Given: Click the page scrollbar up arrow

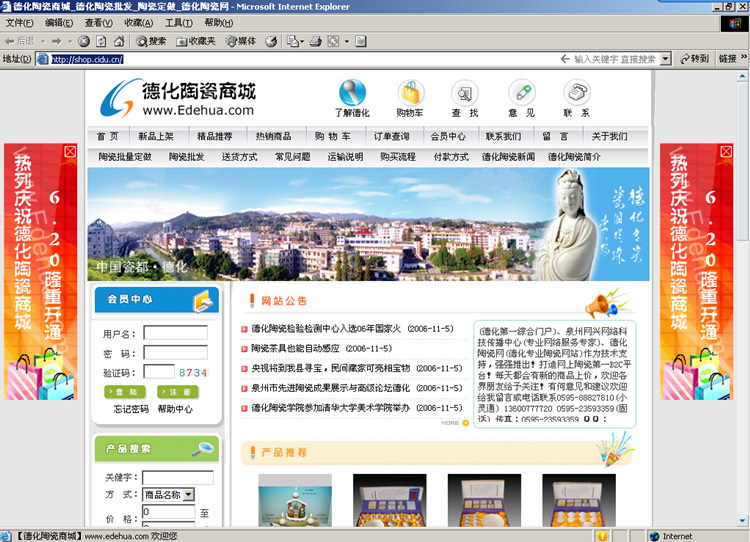Looking at the screenshot, I should [x=742, y=76].
